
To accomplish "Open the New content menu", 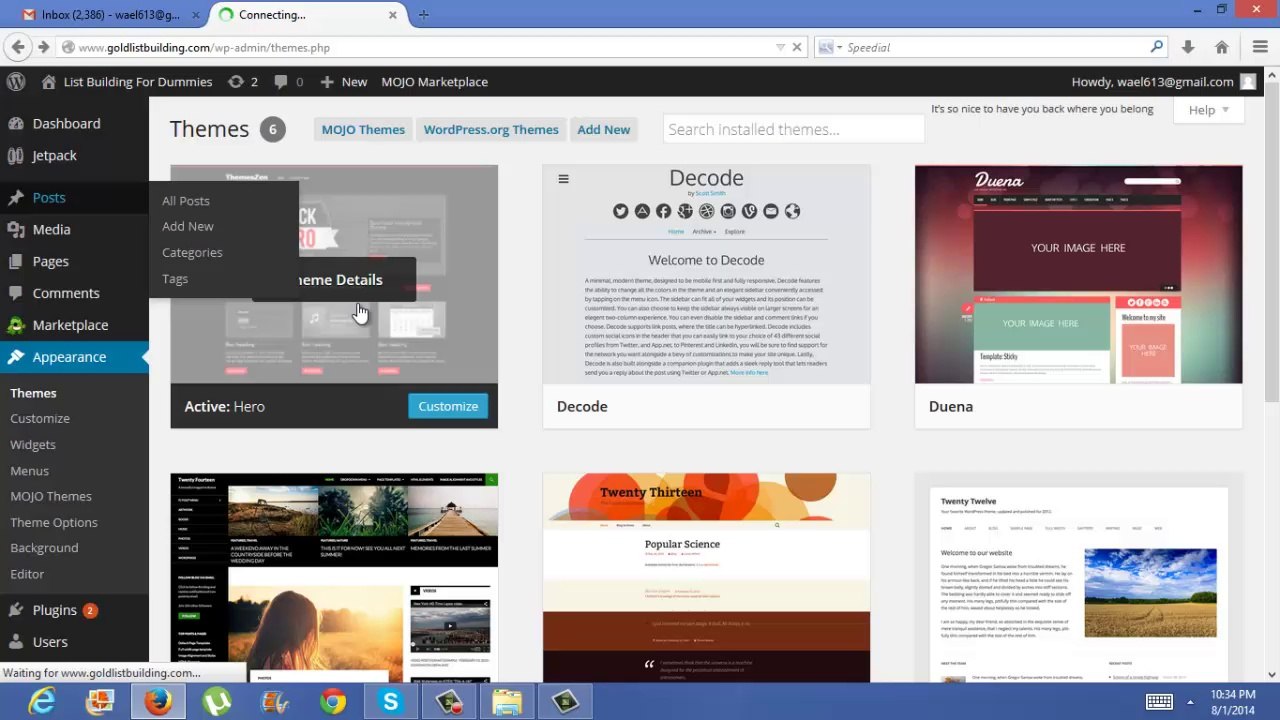I will 345,82.
